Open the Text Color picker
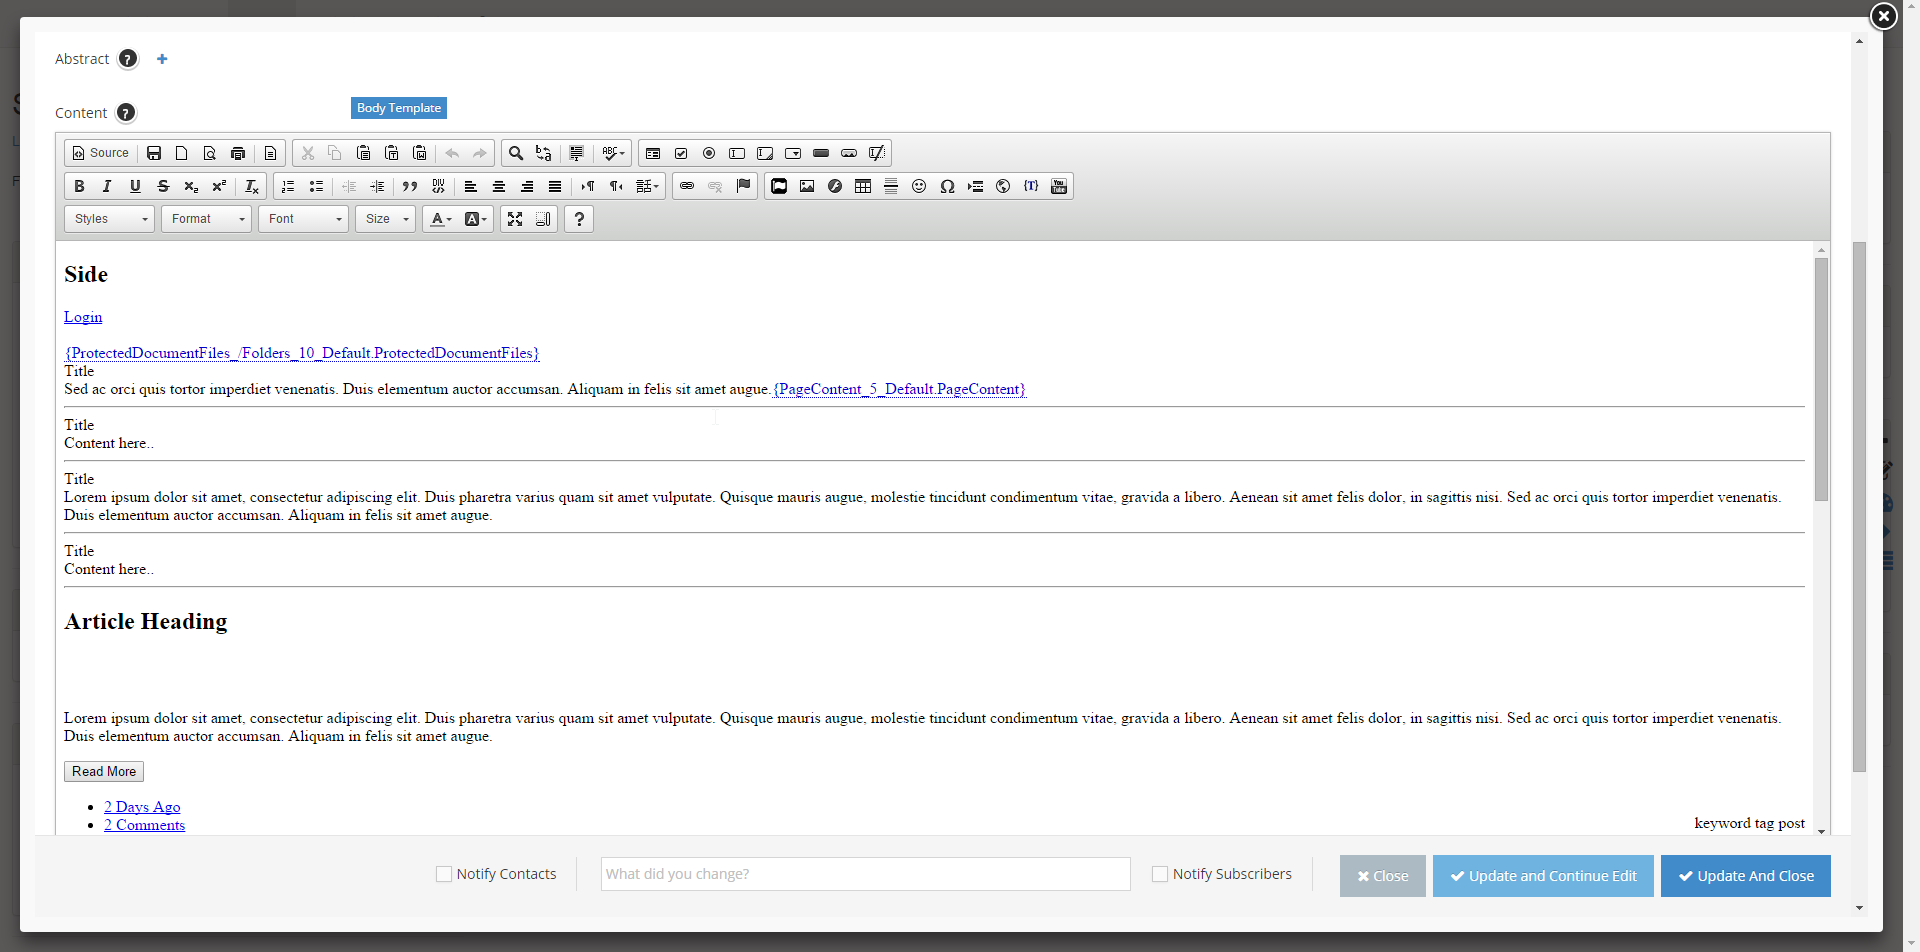The image size is (1920, 952). point(438,219)
